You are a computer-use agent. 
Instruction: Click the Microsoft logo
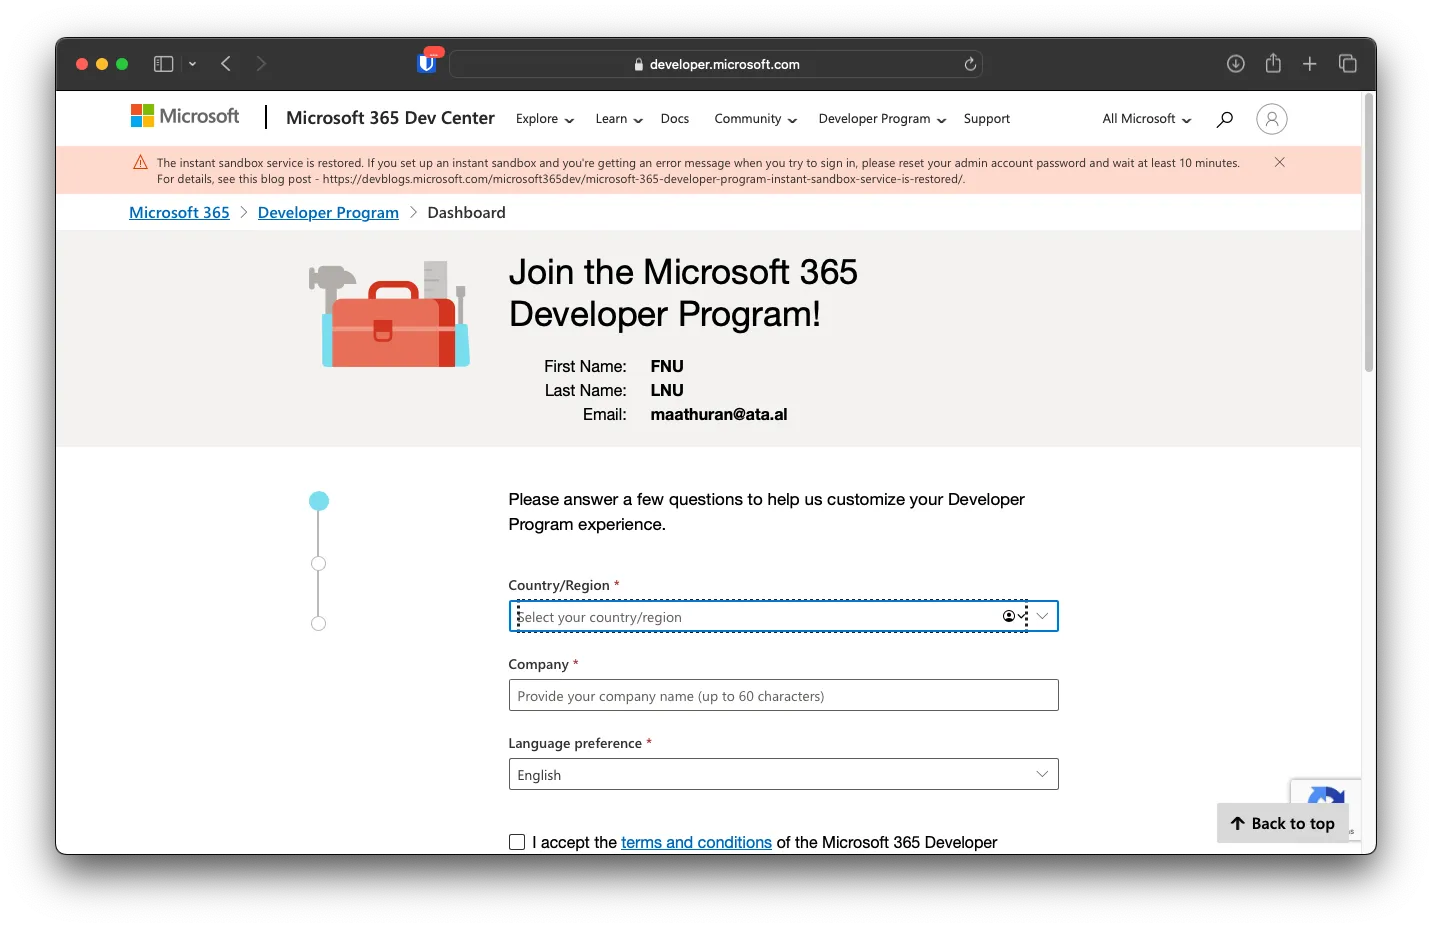pos(185,116)
